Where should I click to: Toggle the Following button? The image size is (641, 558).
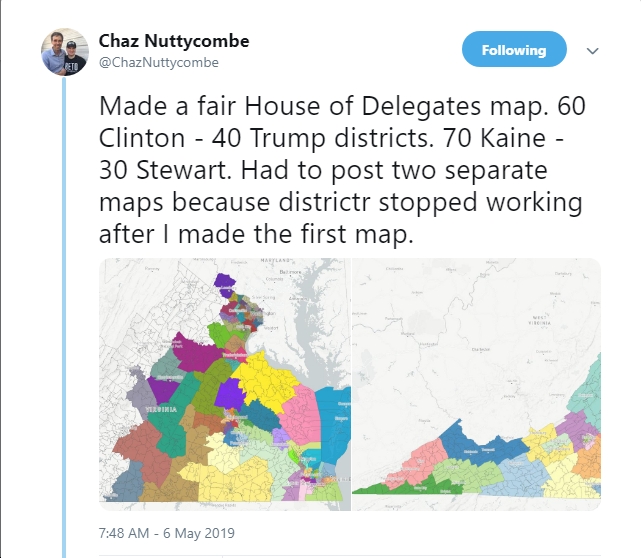514,49
